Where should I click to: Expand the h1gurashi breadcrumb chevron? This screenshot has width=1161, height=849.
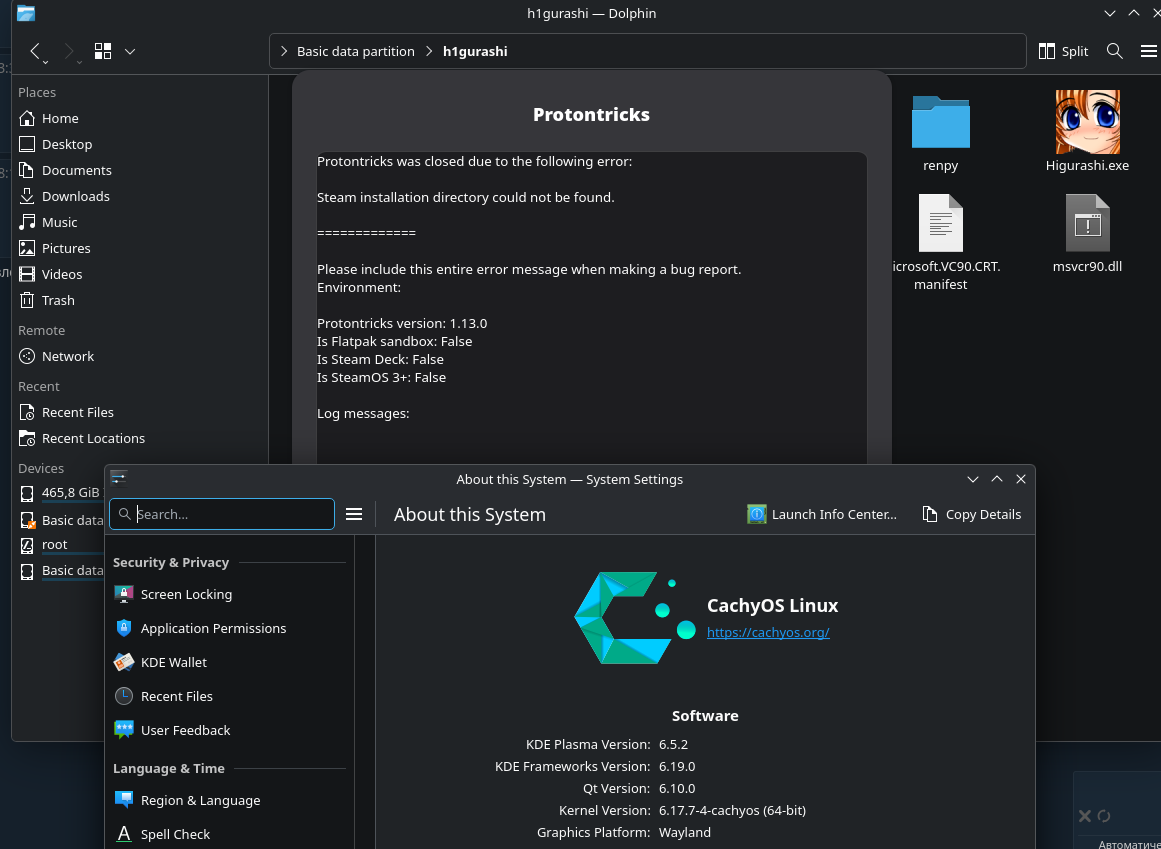click(x=430, y=51)
